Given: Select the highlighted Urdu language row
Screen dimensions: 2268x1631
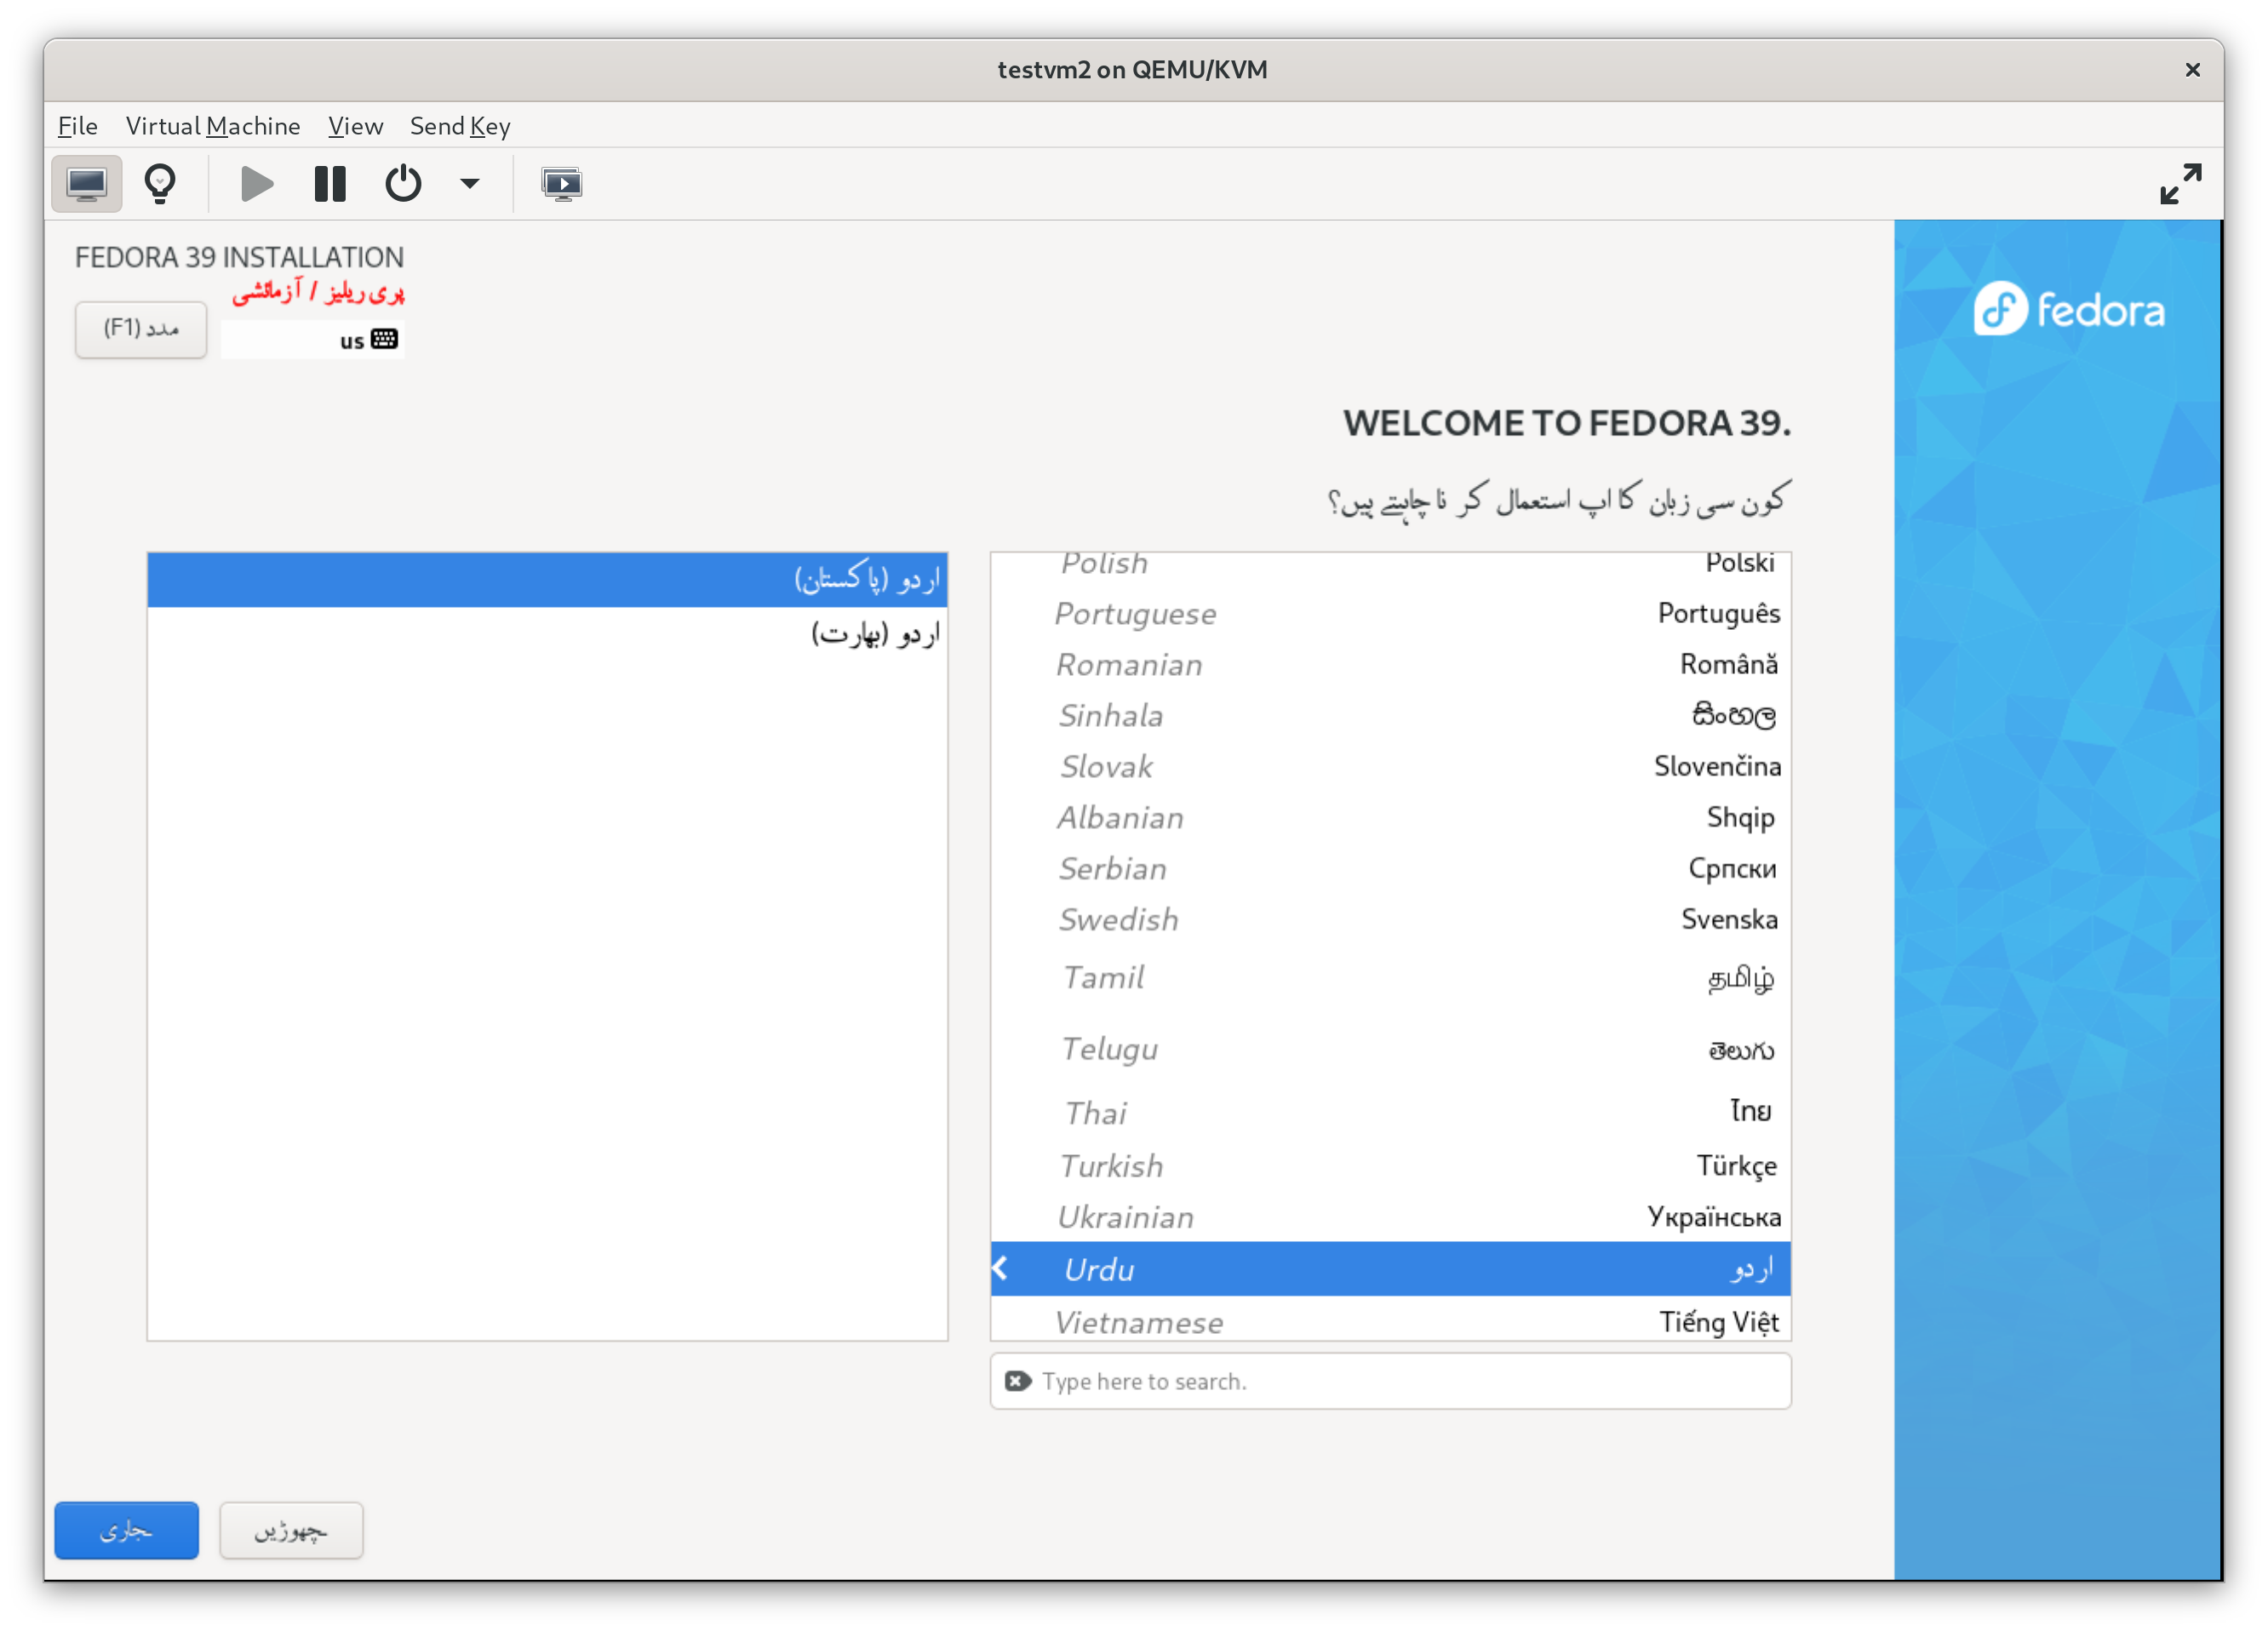Looking at the screenshot, I should click(x=1390, y=1269).
